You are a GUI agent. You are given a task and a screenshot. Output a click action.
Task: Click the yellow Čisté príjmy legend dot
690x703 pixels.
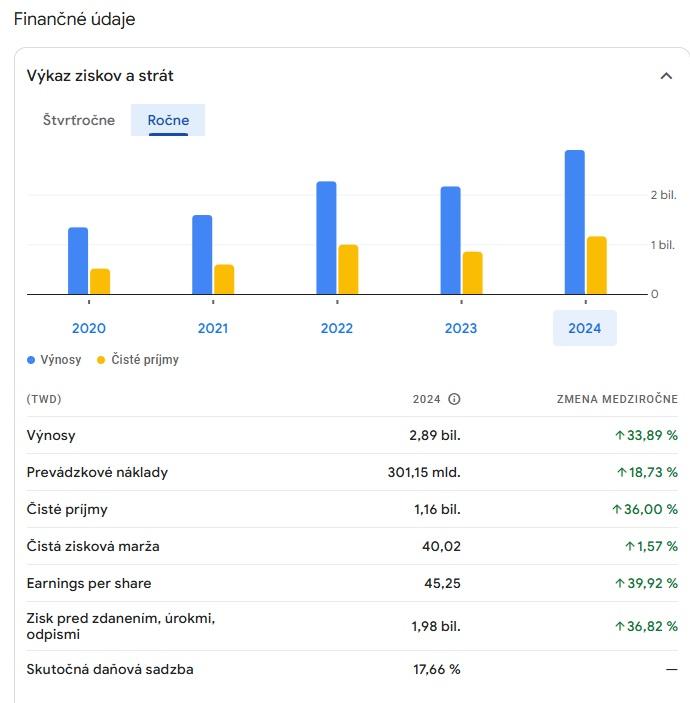point(101,360)
